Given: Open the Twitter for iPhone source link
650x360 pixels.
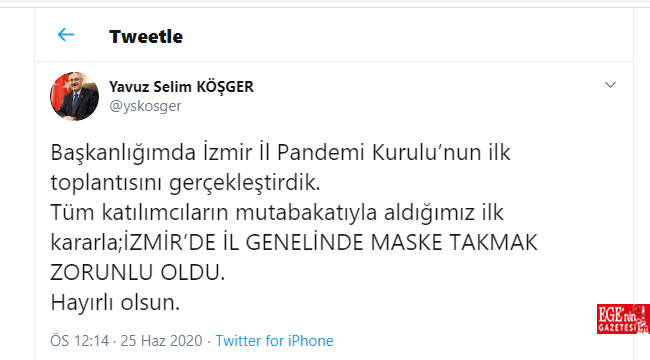Looking at the screenshot, I should pos(274,341).
